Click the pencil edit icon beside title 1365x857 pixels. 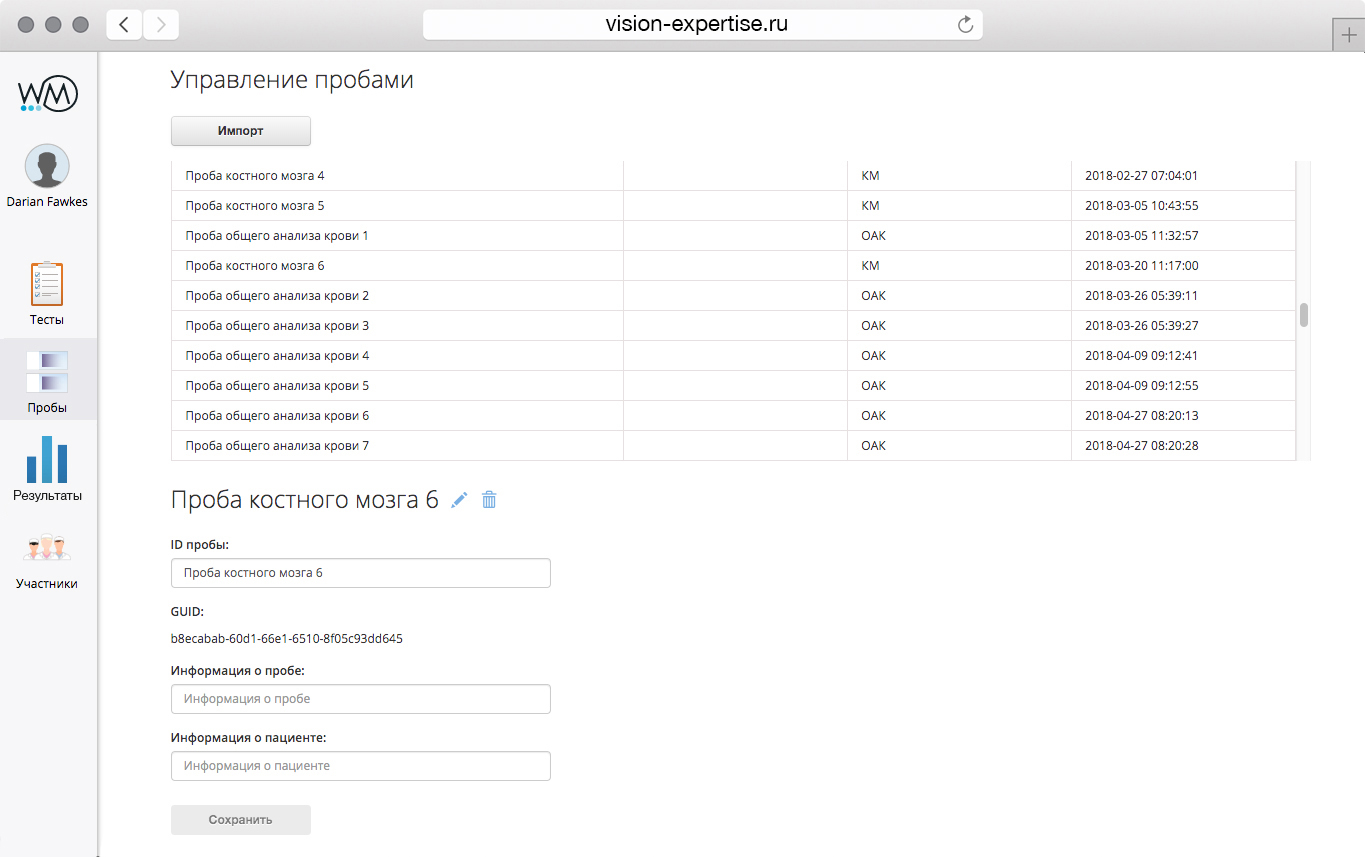pos(459,500)
